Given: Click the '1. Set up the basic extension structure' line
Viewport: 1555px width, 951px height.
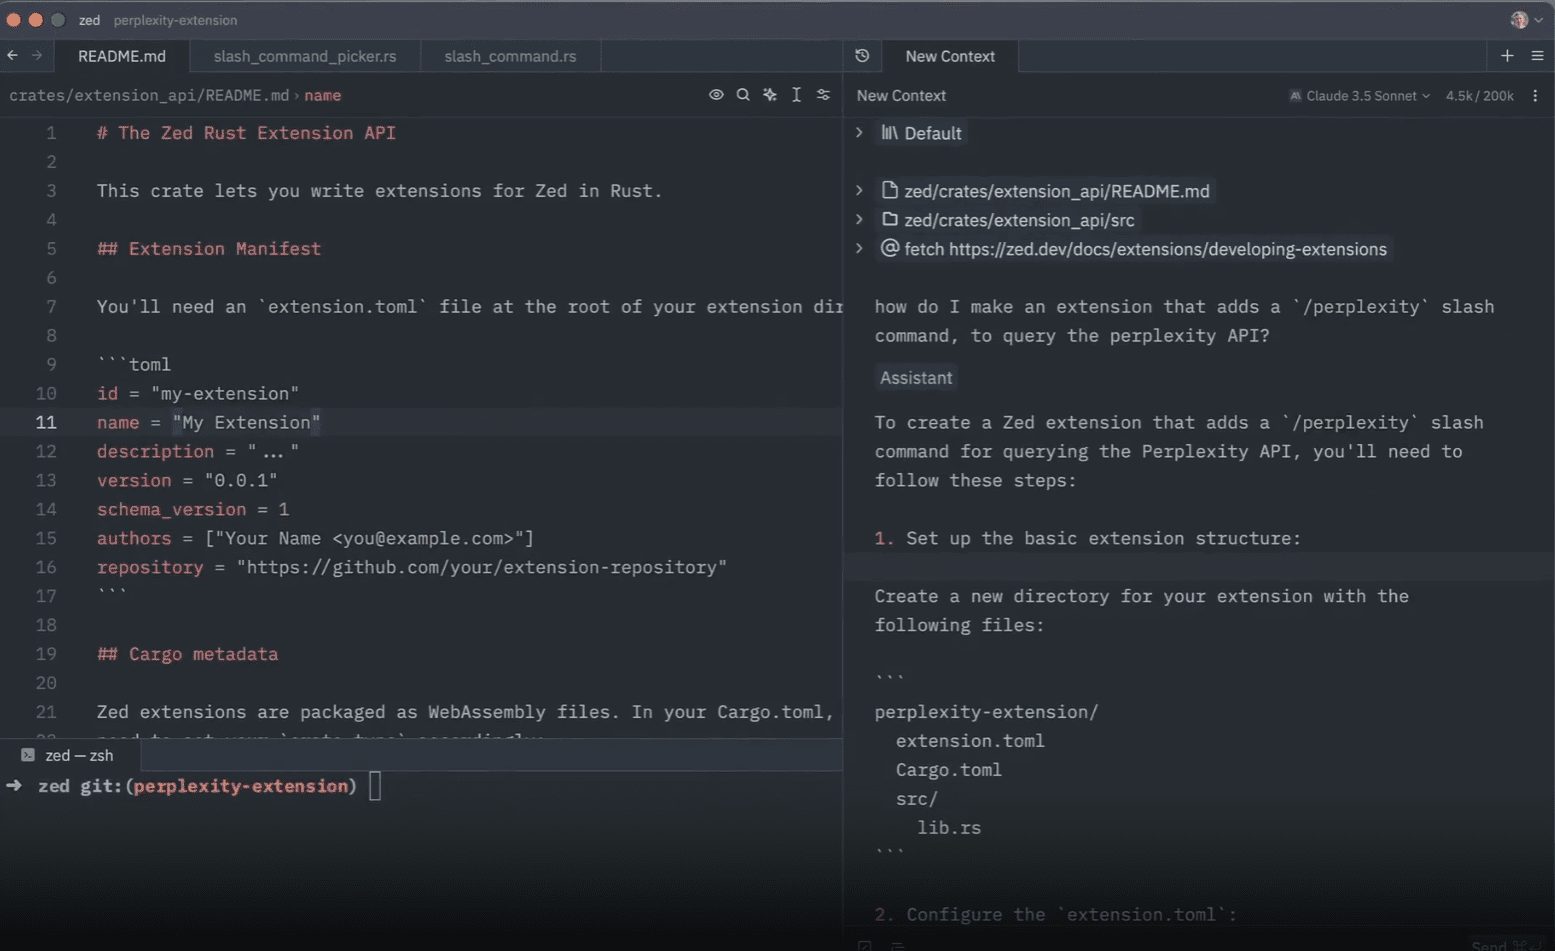Looking at the screenshot, I should coord(1088,538).
